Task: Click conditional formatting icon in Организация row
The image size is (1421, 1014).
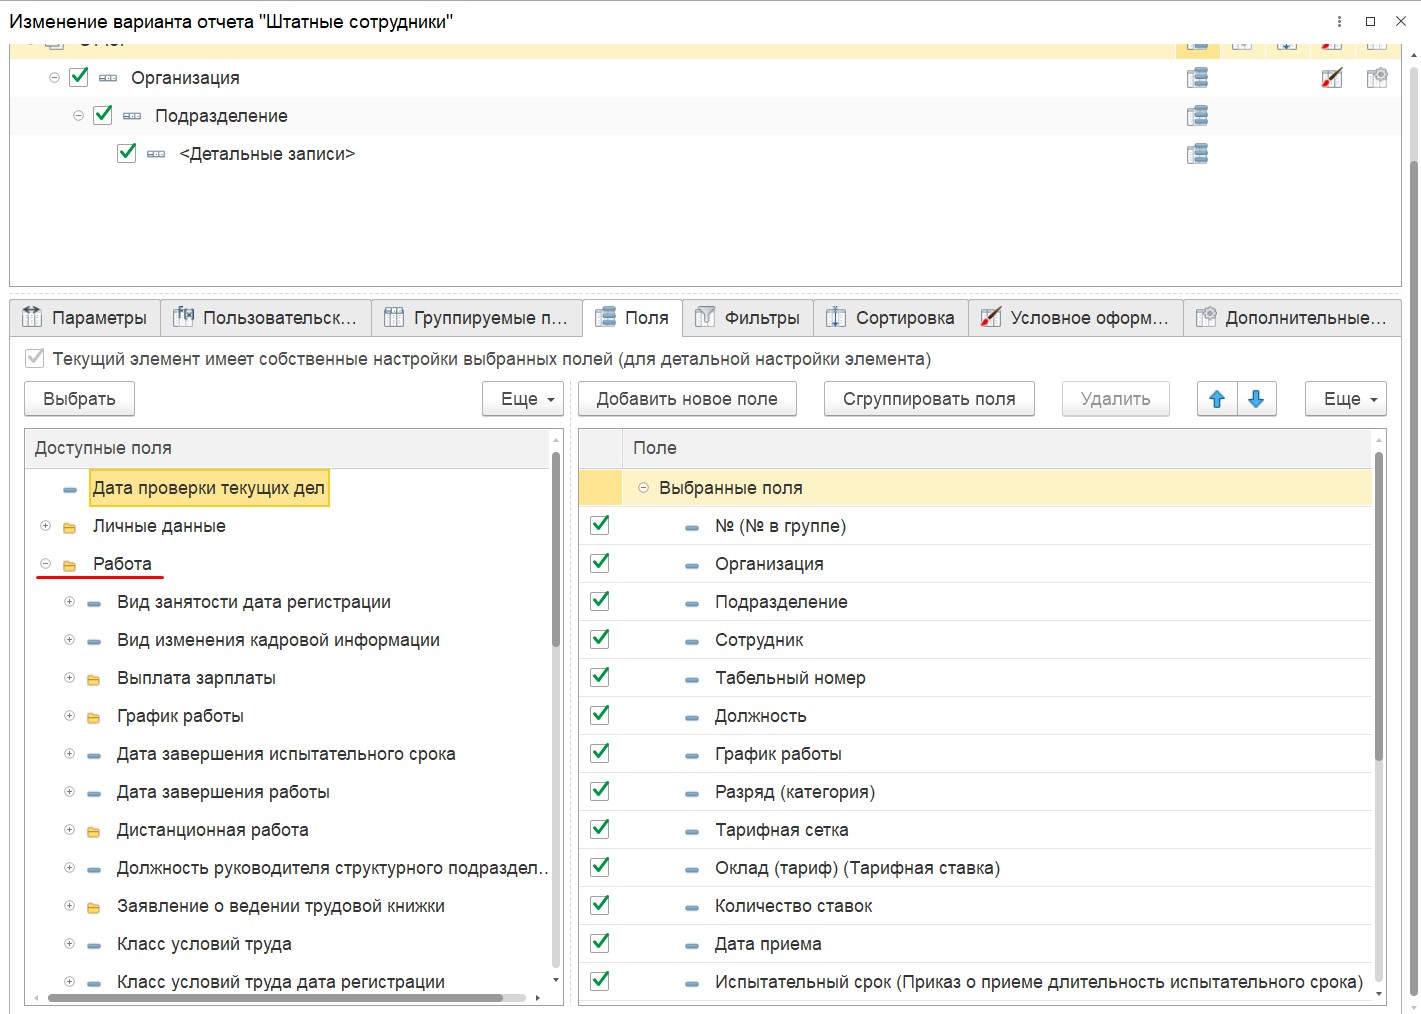Action: coord(1331,78)
